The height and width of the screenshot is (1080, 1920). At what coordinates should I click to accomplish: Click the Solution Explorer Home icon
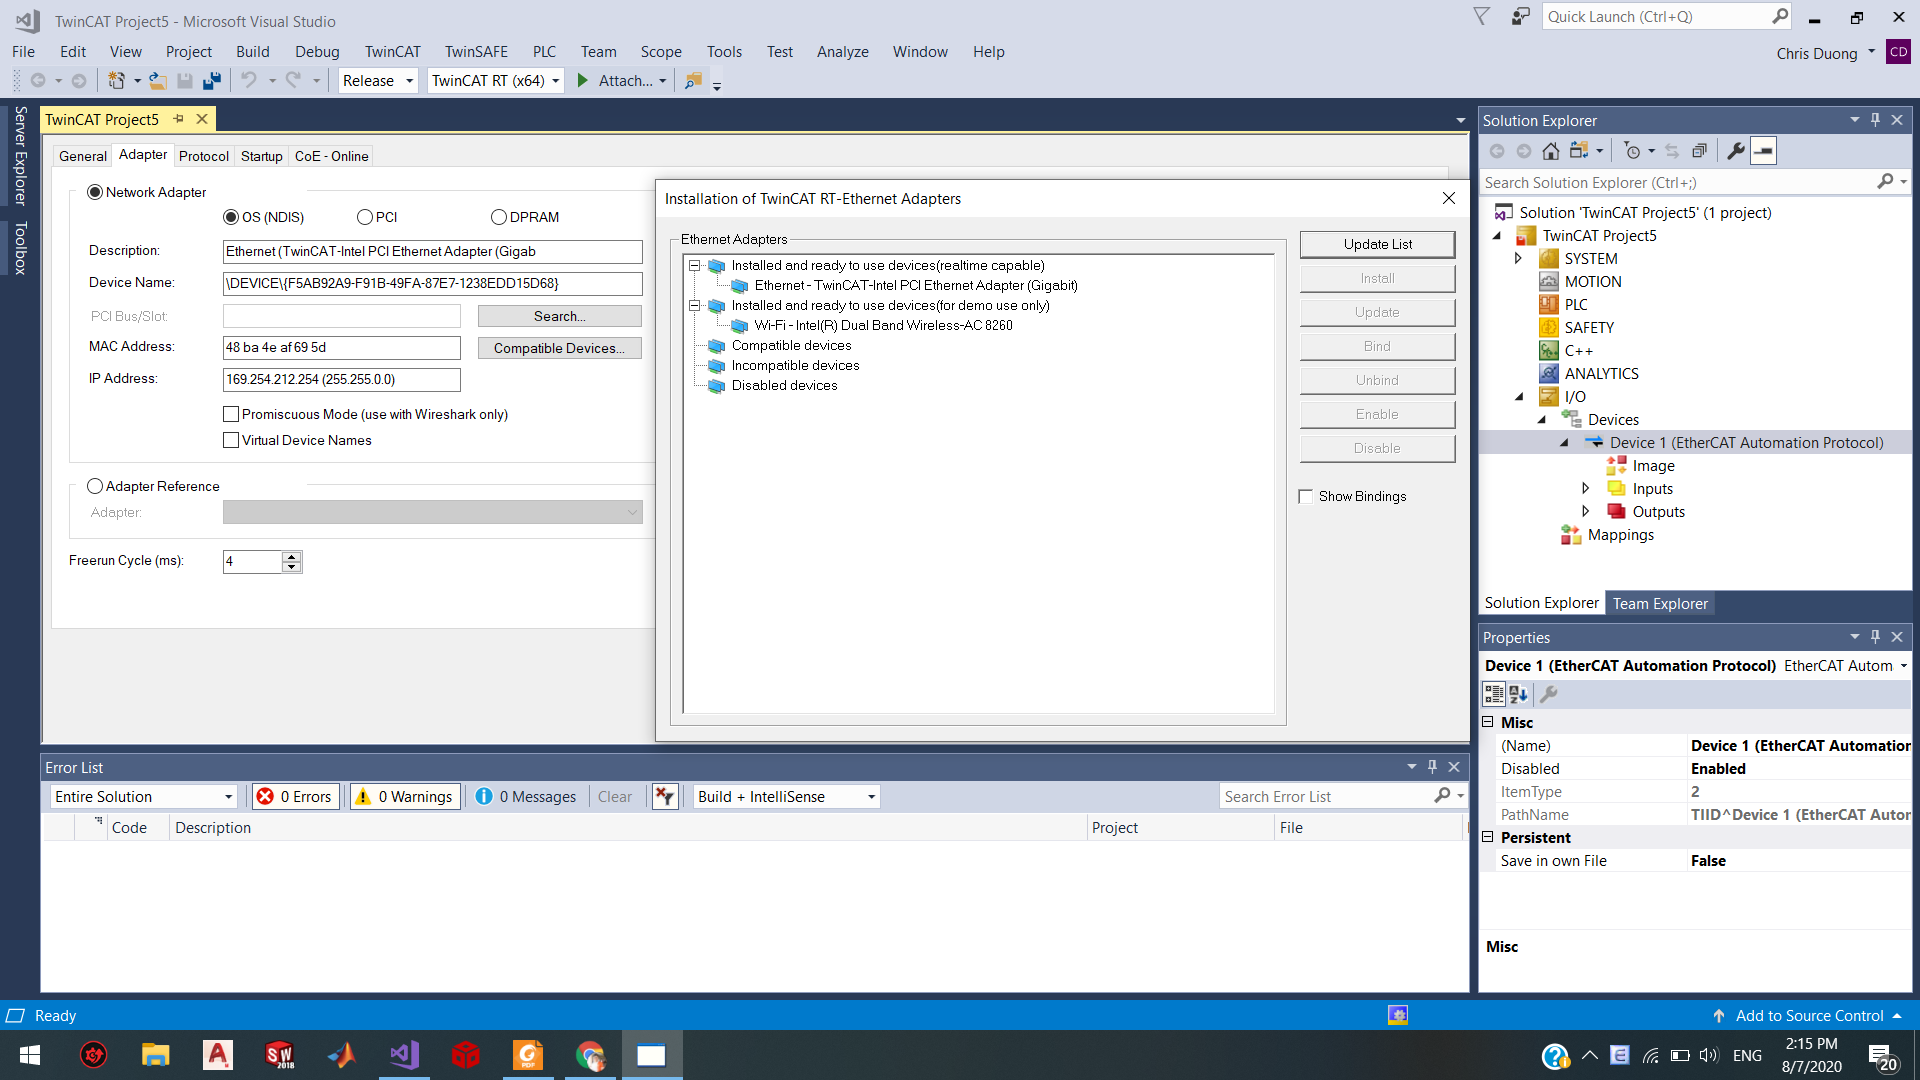pos(1550,151)
